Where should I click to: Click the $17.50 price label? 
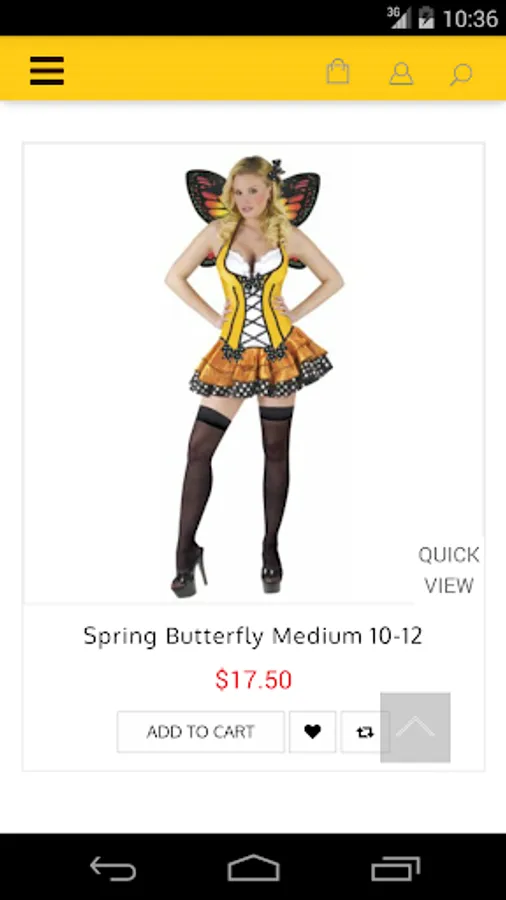(x=254, y=680)
